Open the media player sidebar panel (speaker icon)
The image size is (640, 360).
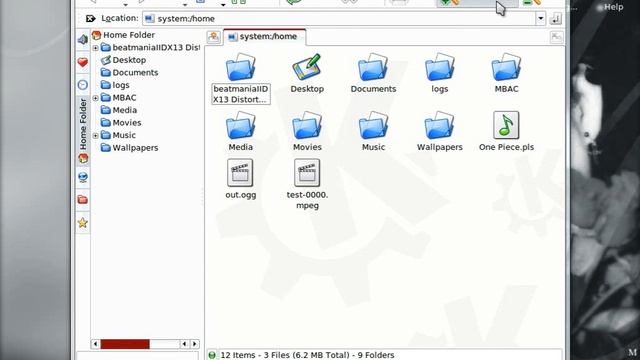click(83, 40)
